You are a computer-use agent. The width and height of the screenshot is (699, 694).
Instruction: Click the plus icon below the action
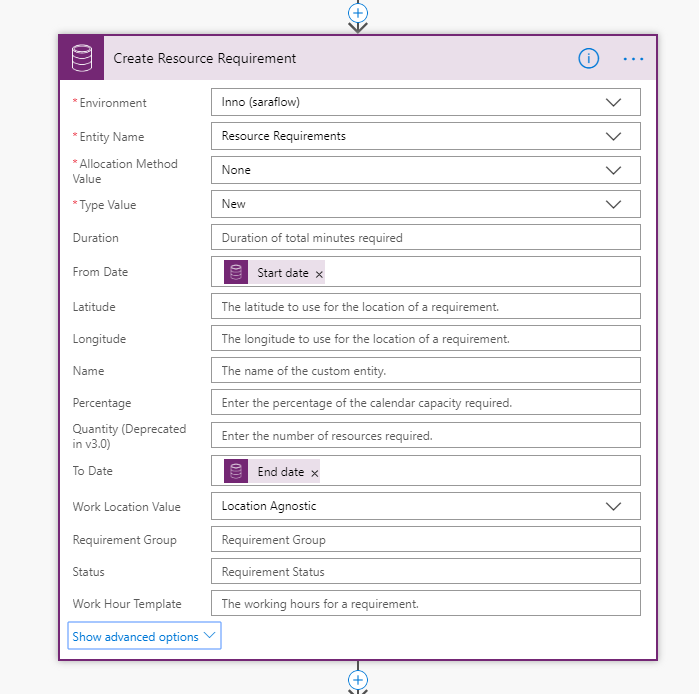358,679
